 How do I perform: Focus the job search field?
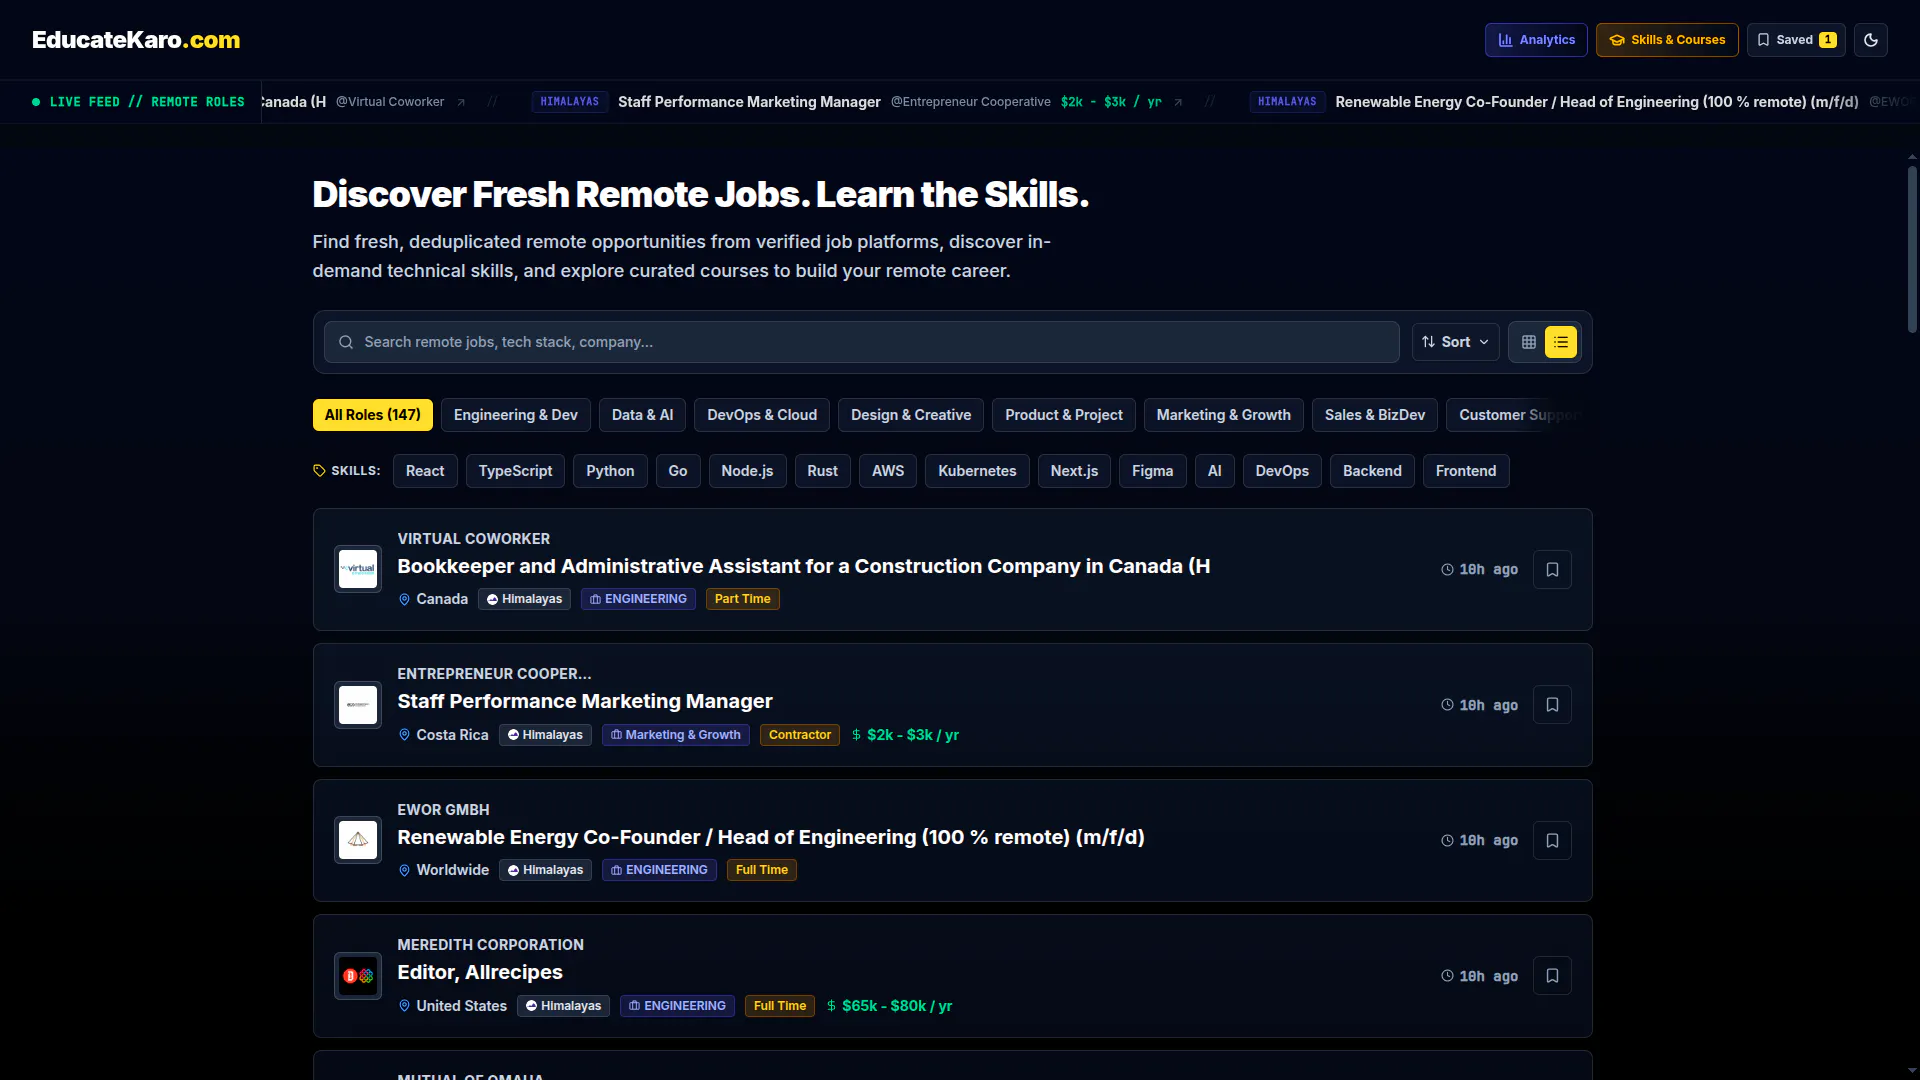click(861, 342)
